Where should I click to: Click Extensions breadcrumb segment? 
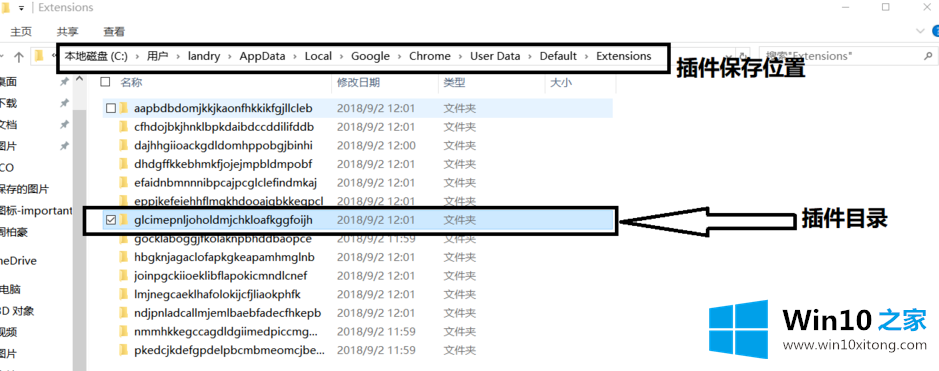623,56
